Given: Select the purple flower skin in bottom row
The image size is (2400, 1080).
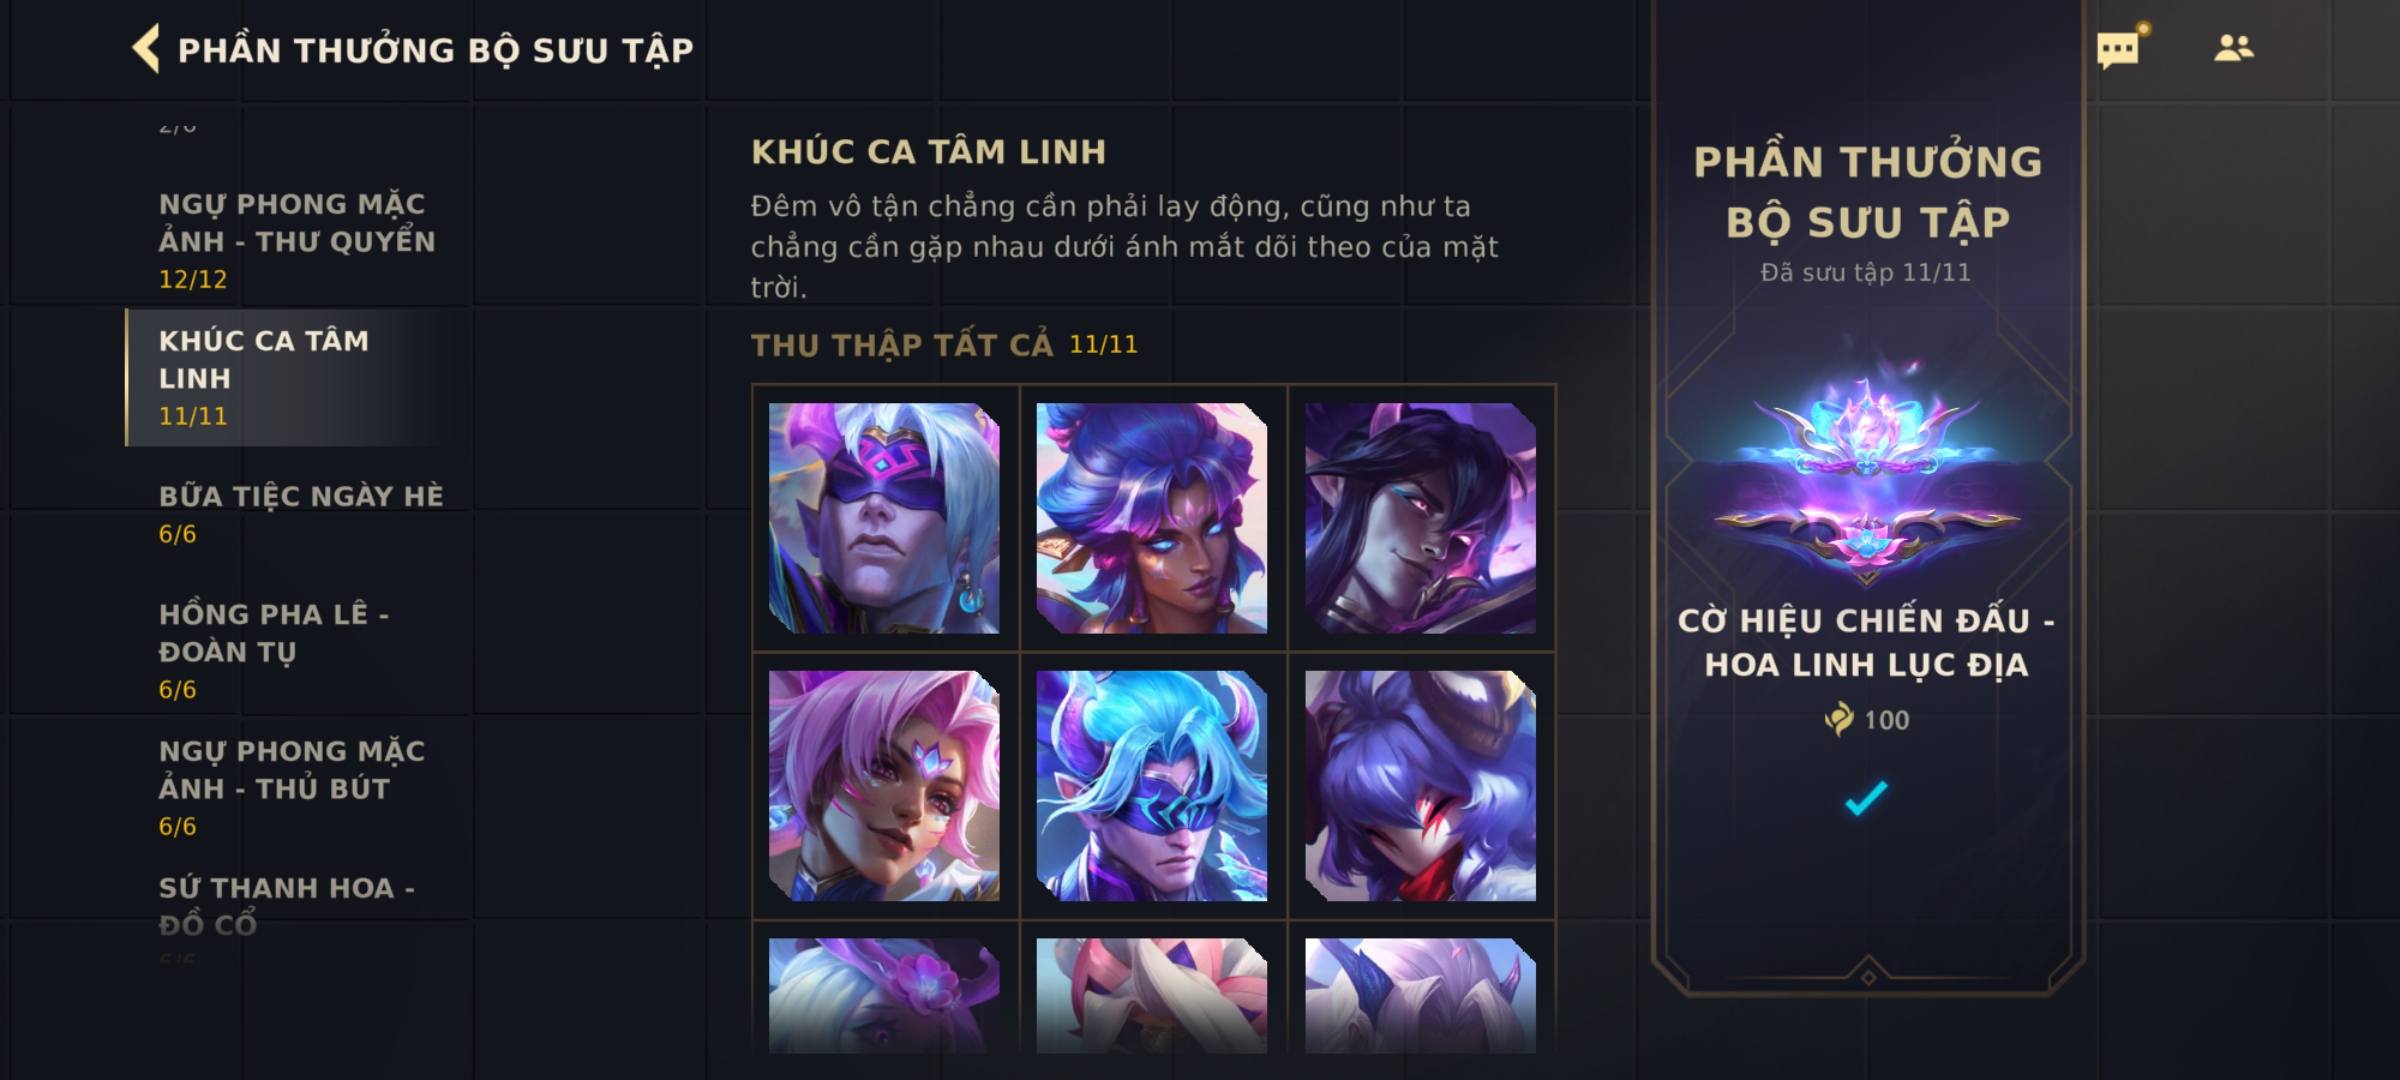Looking at the screenshot, I should pos(884,995).
